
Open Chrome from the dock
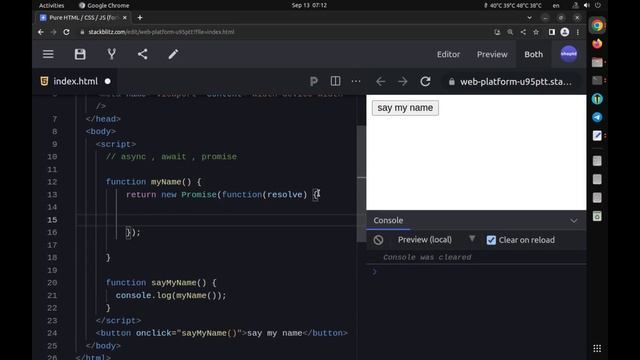[597, 25]
